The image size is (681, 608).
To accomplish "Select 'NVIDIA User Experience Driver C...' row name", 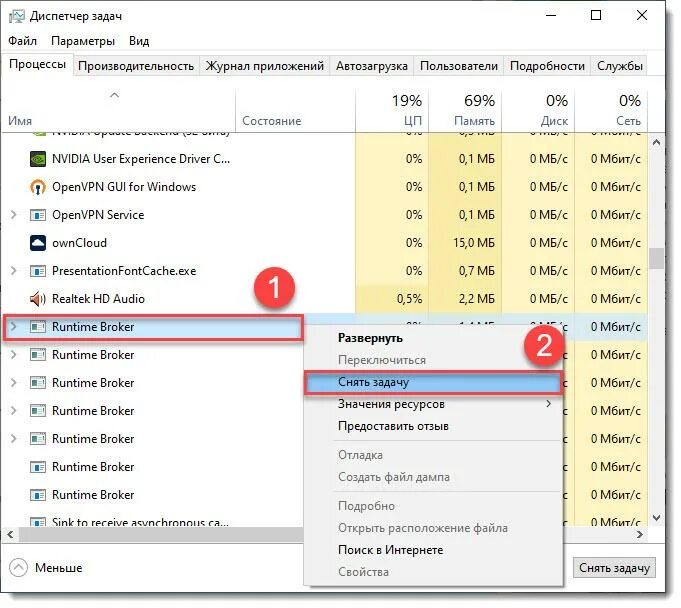I will coord(141,159).
